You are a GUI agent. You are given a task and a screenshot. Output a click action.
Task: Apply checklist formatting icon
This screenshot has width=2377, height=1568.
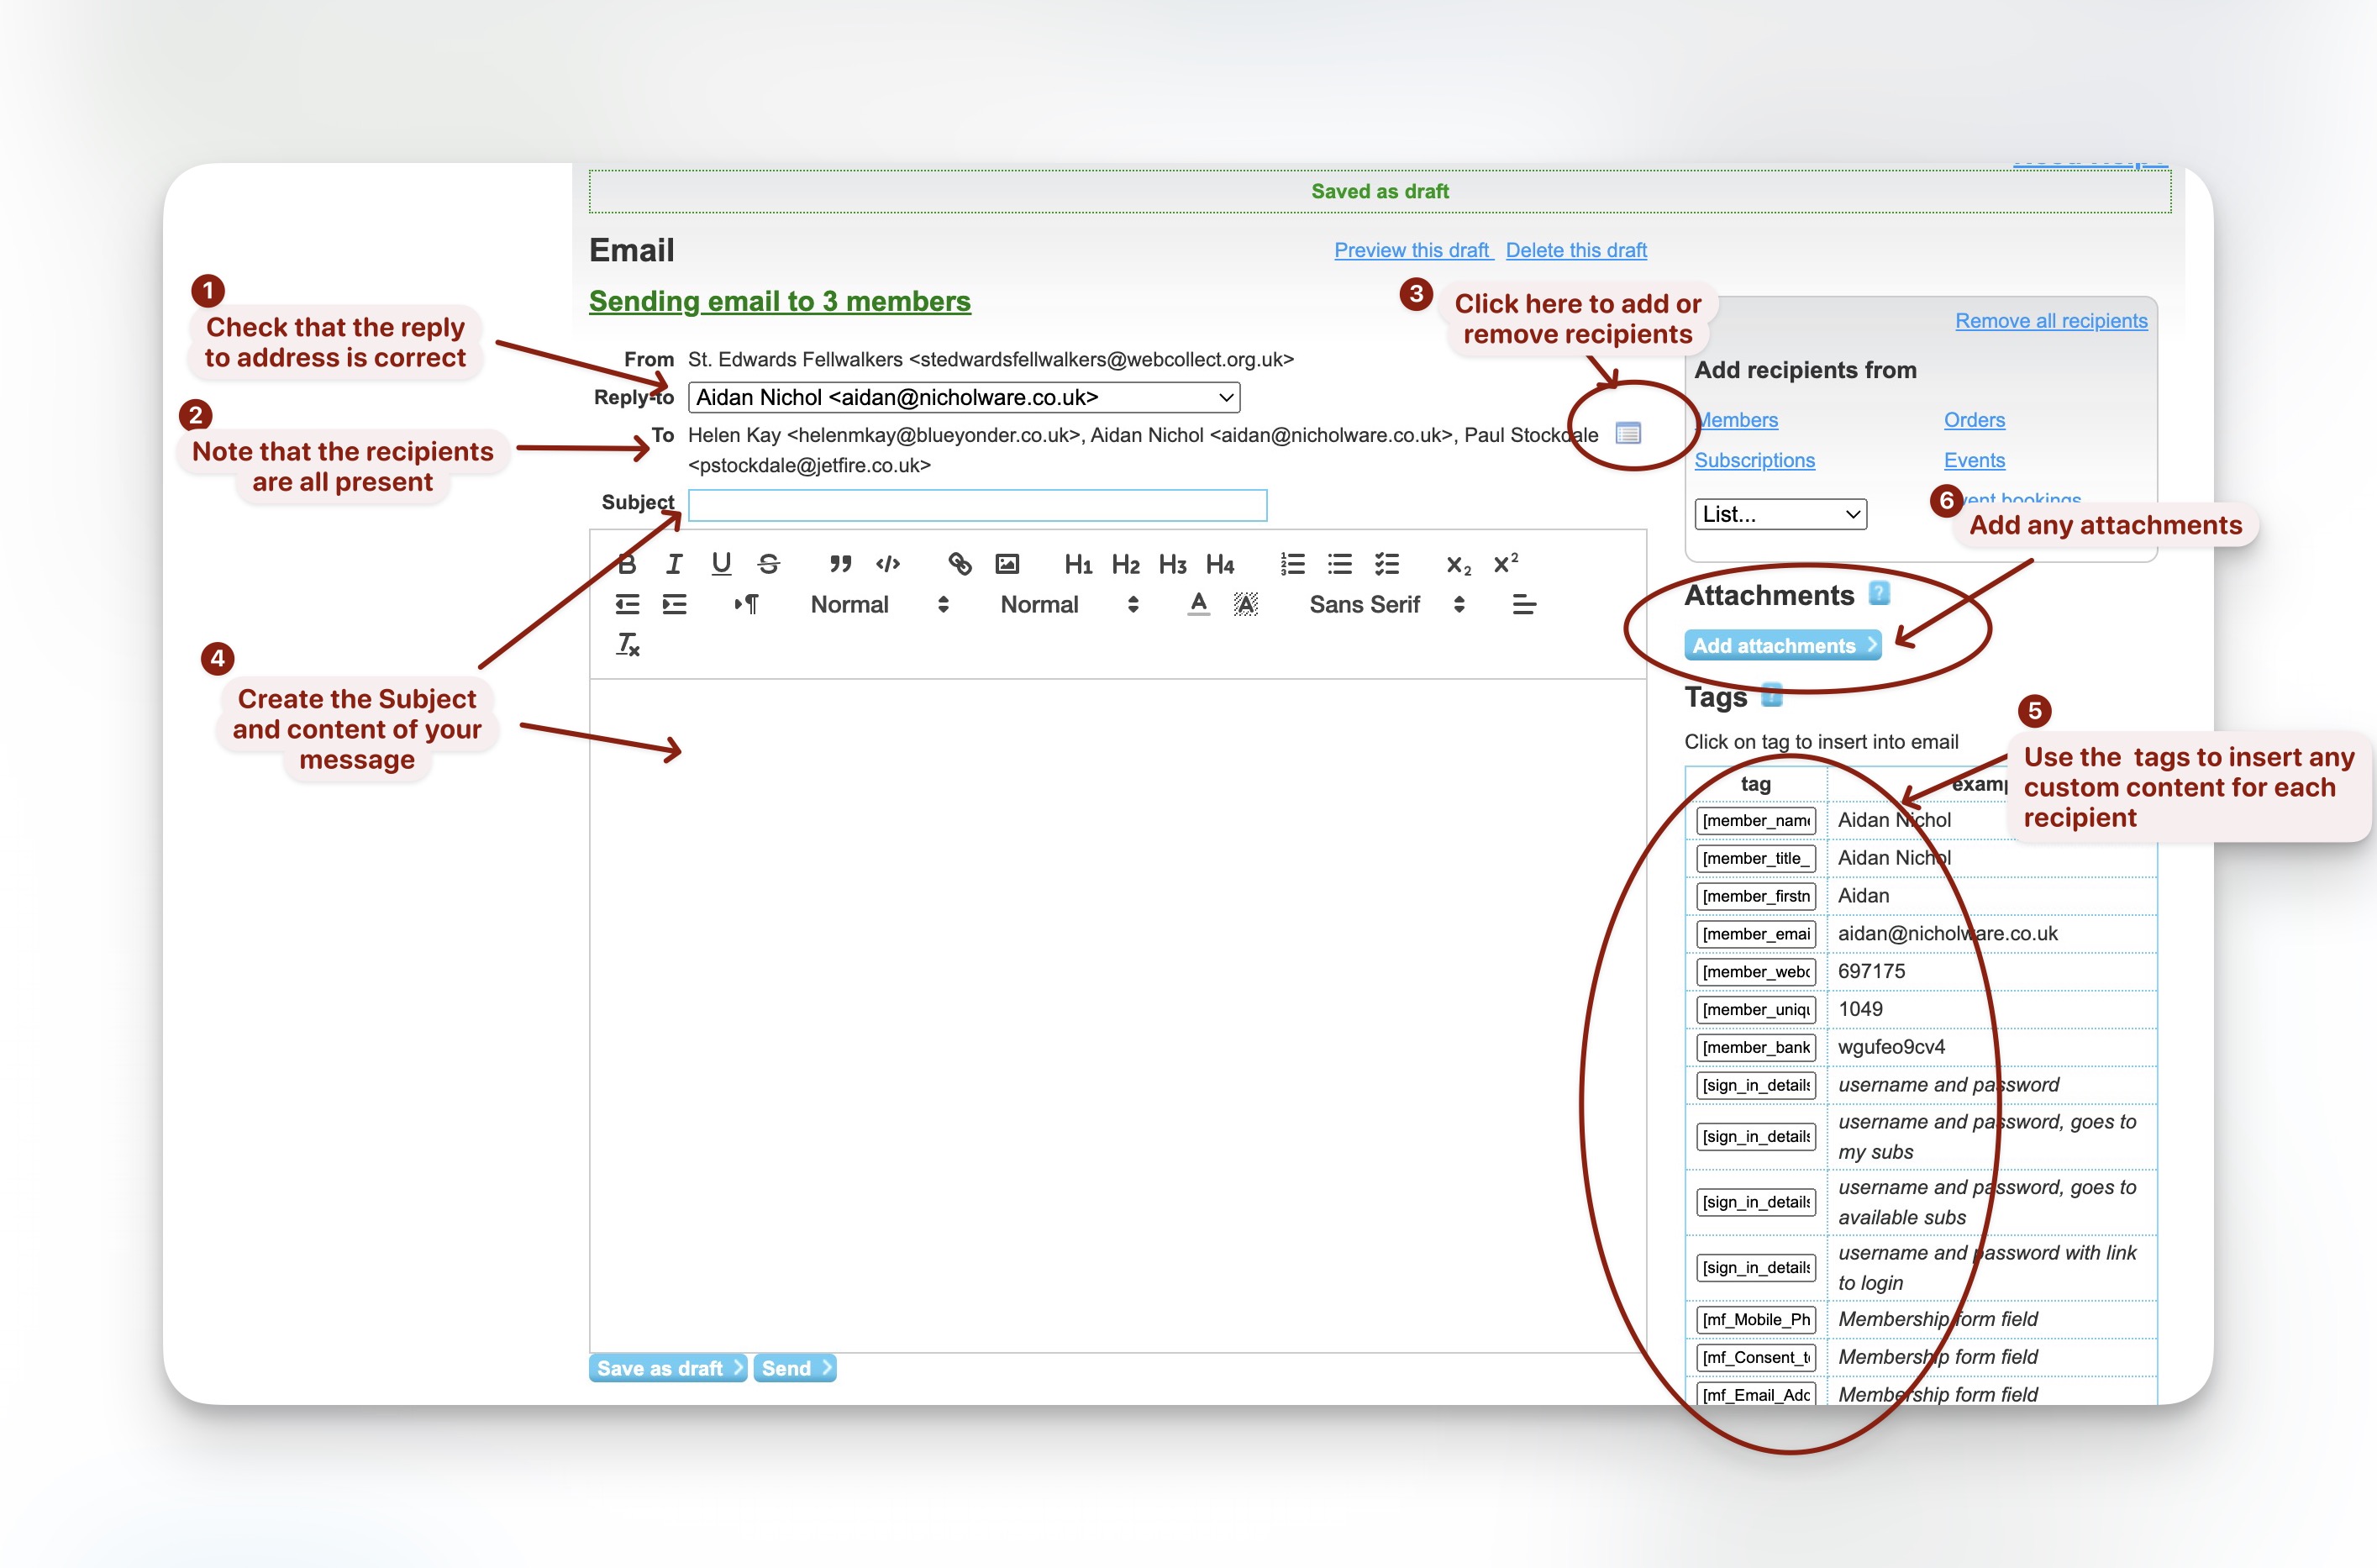tap(1387, 564)
